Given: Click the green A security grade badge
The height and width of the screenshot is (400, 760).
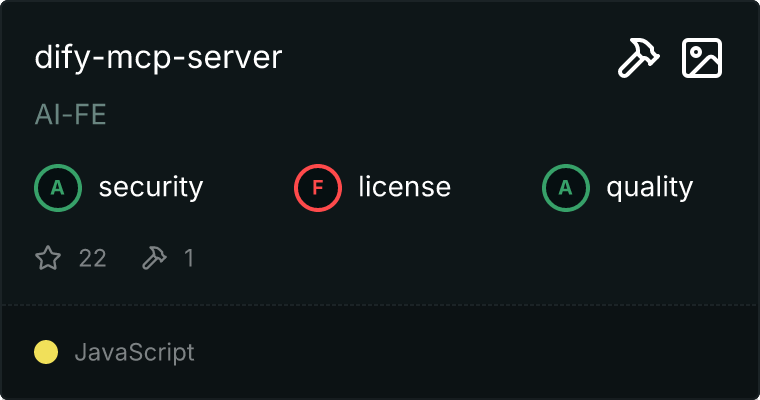Looking at the screenshot, I should [x=58, y=187].
